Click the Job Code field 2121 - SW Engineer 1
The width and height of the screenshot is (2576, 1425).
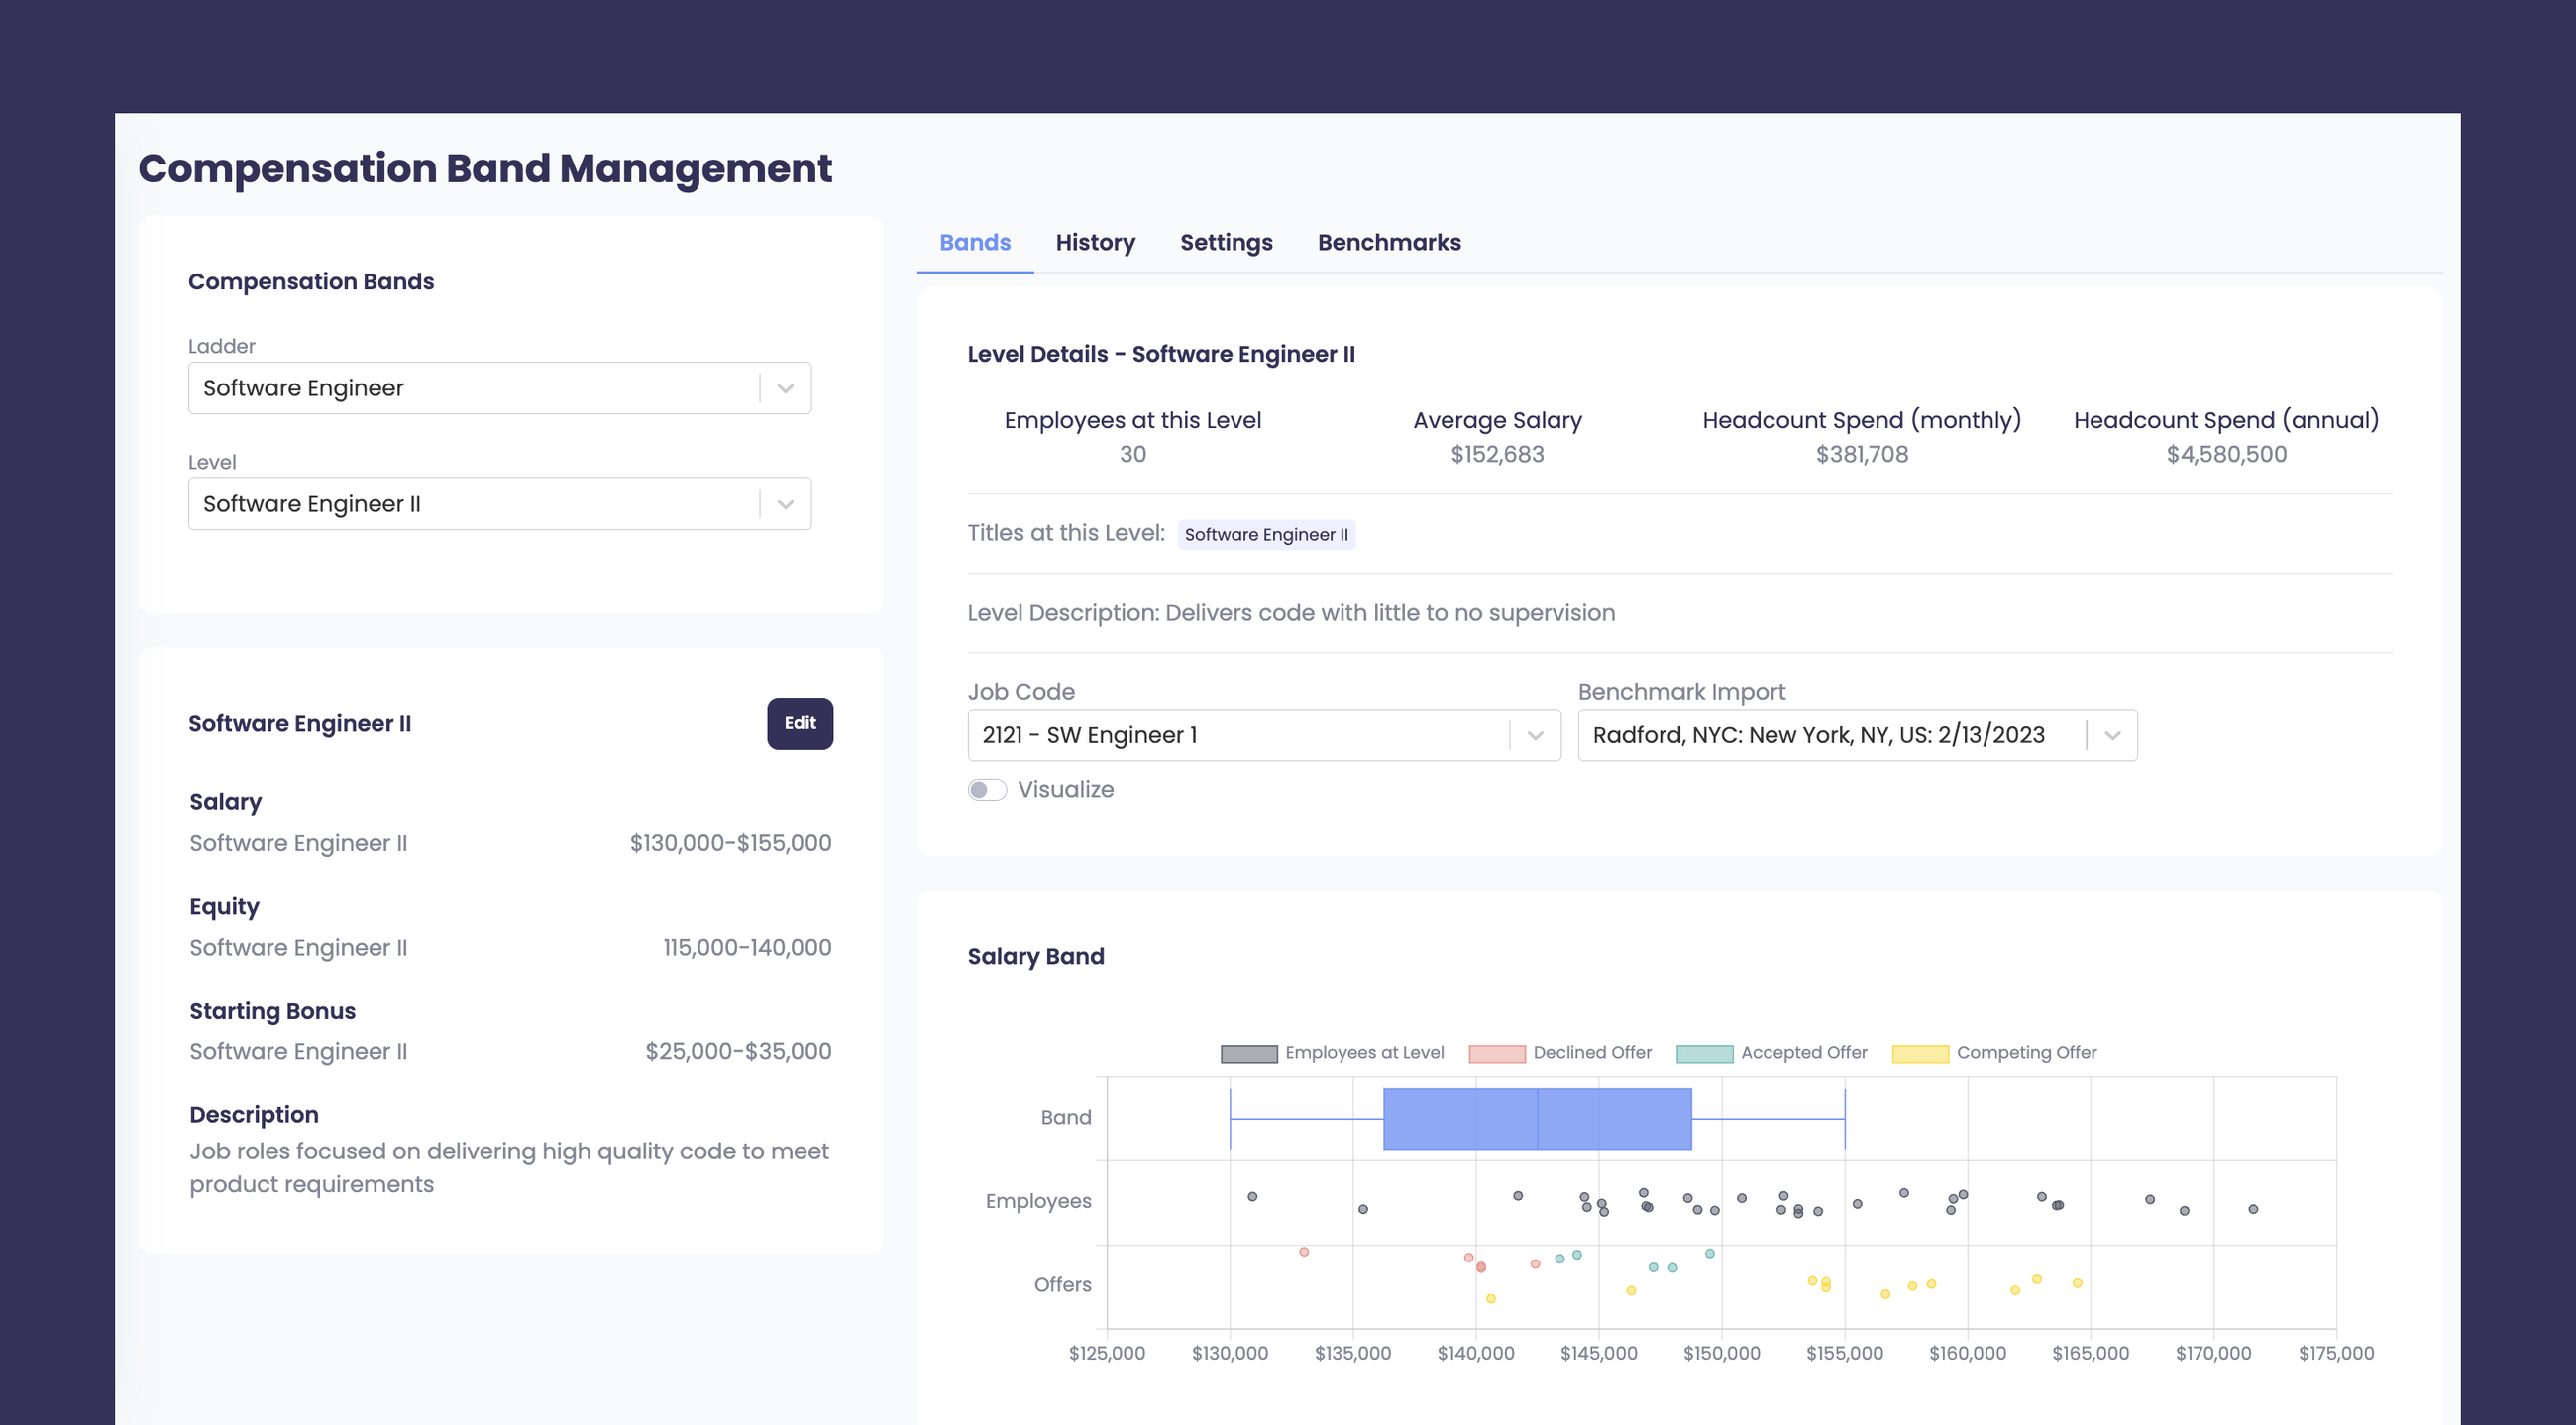pyautogui.click(x=1235, y=735)
